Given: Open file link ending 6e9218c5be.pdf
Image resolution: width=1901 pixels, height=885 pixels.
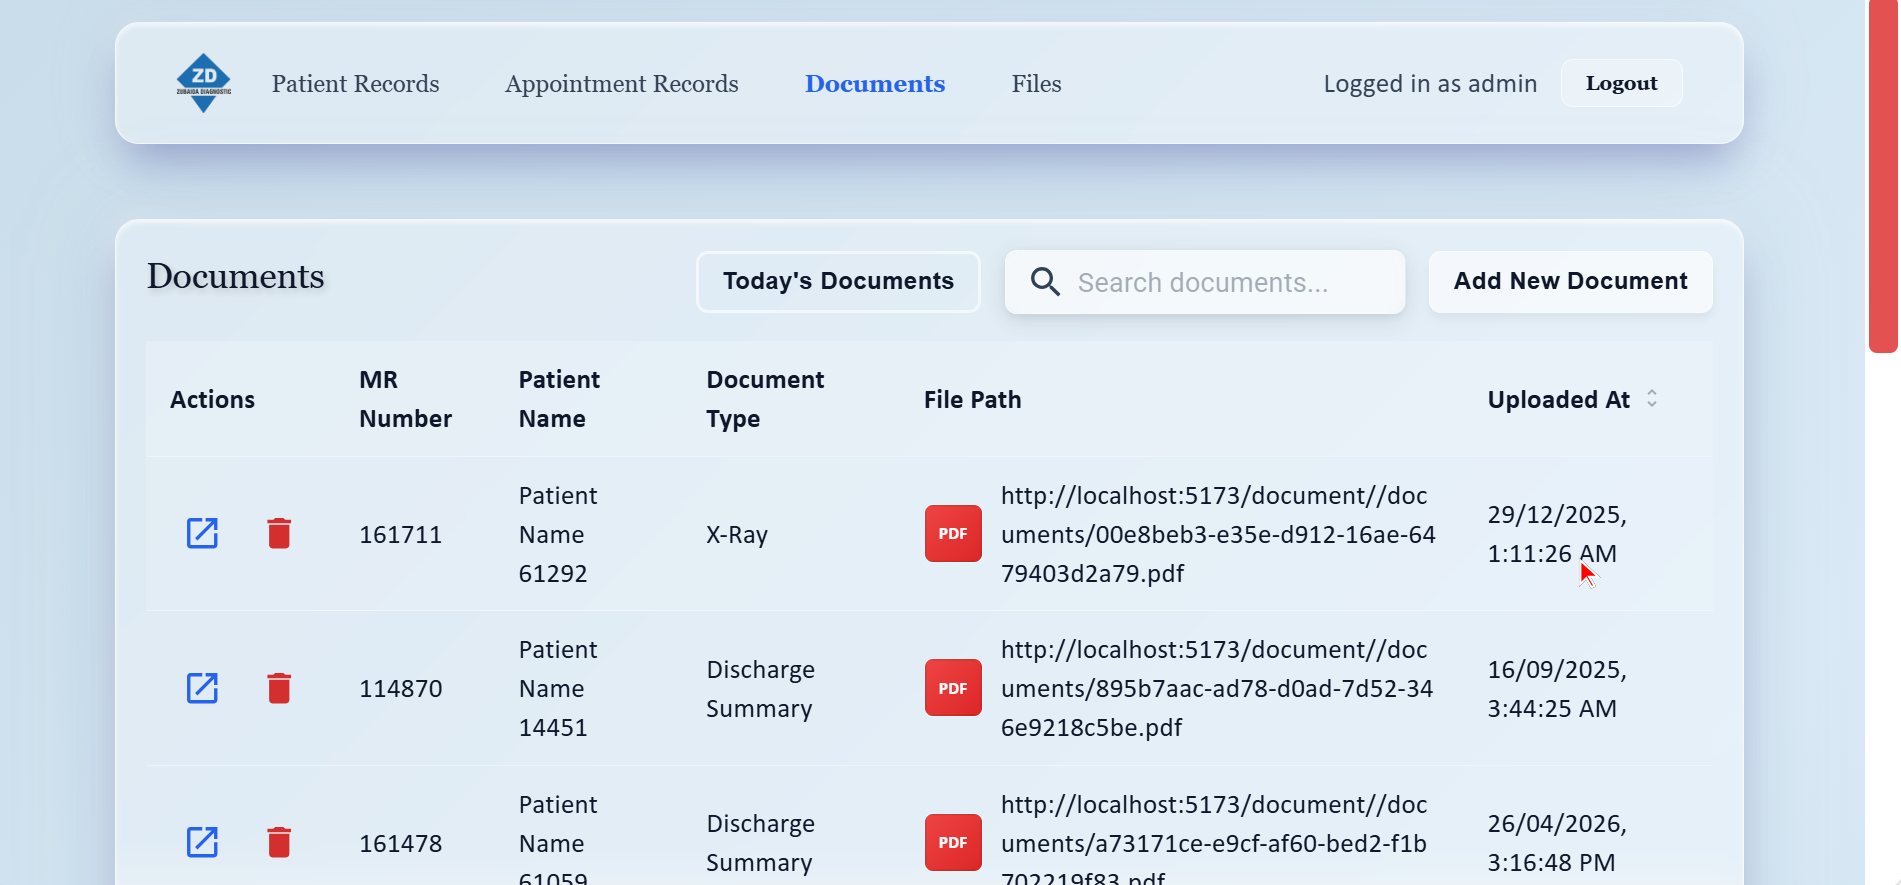Looking at the screenshot, I should click(1217, 688).
